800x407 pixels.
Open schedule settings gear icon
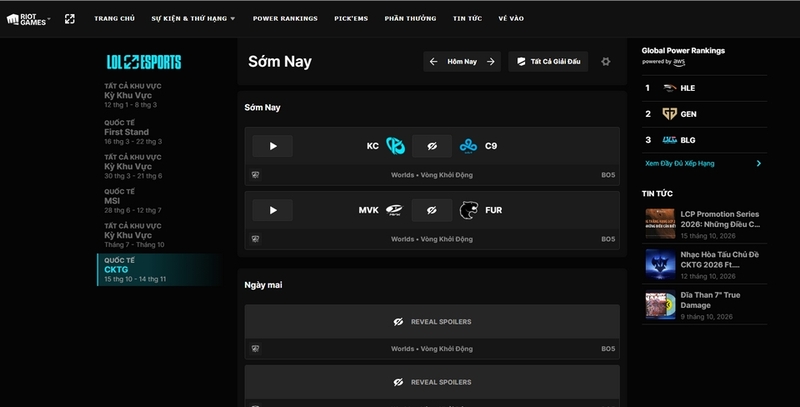606,62
